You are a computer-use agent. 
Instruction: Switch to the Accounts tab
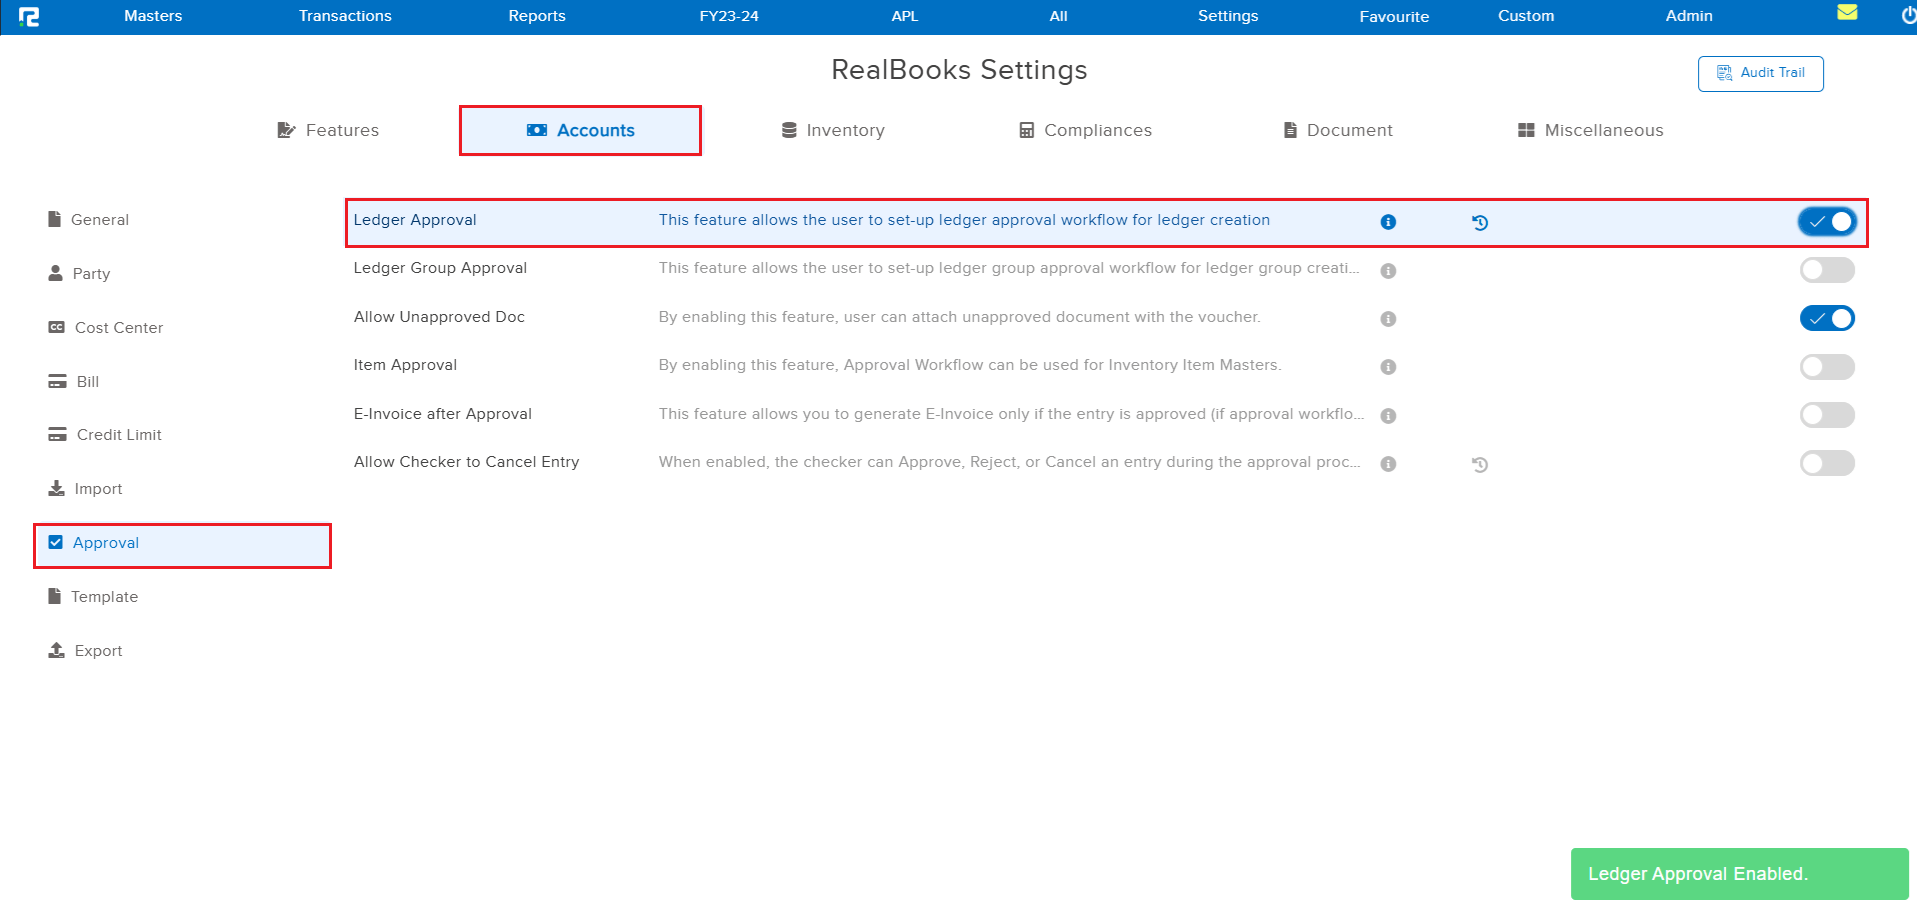click(580, 130)
